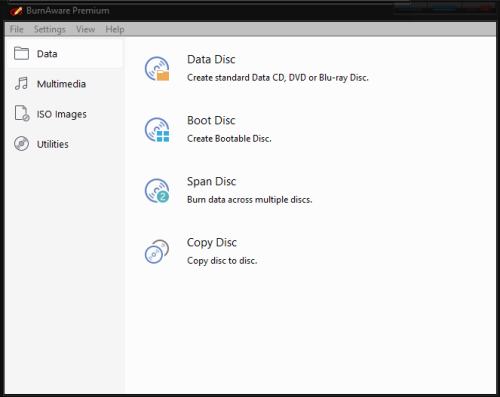Click the Data Disc icon

pyautogui.click(x=157, y=69)
